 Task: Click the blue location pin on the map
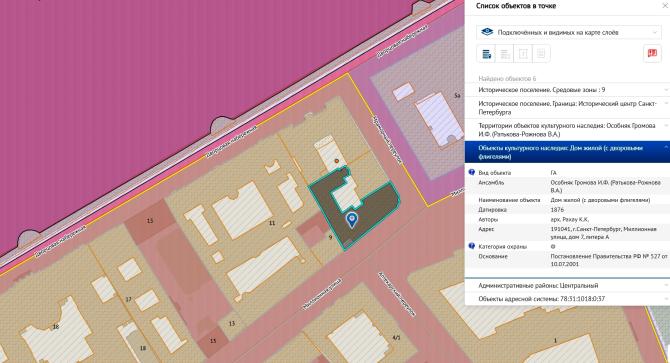352,220
